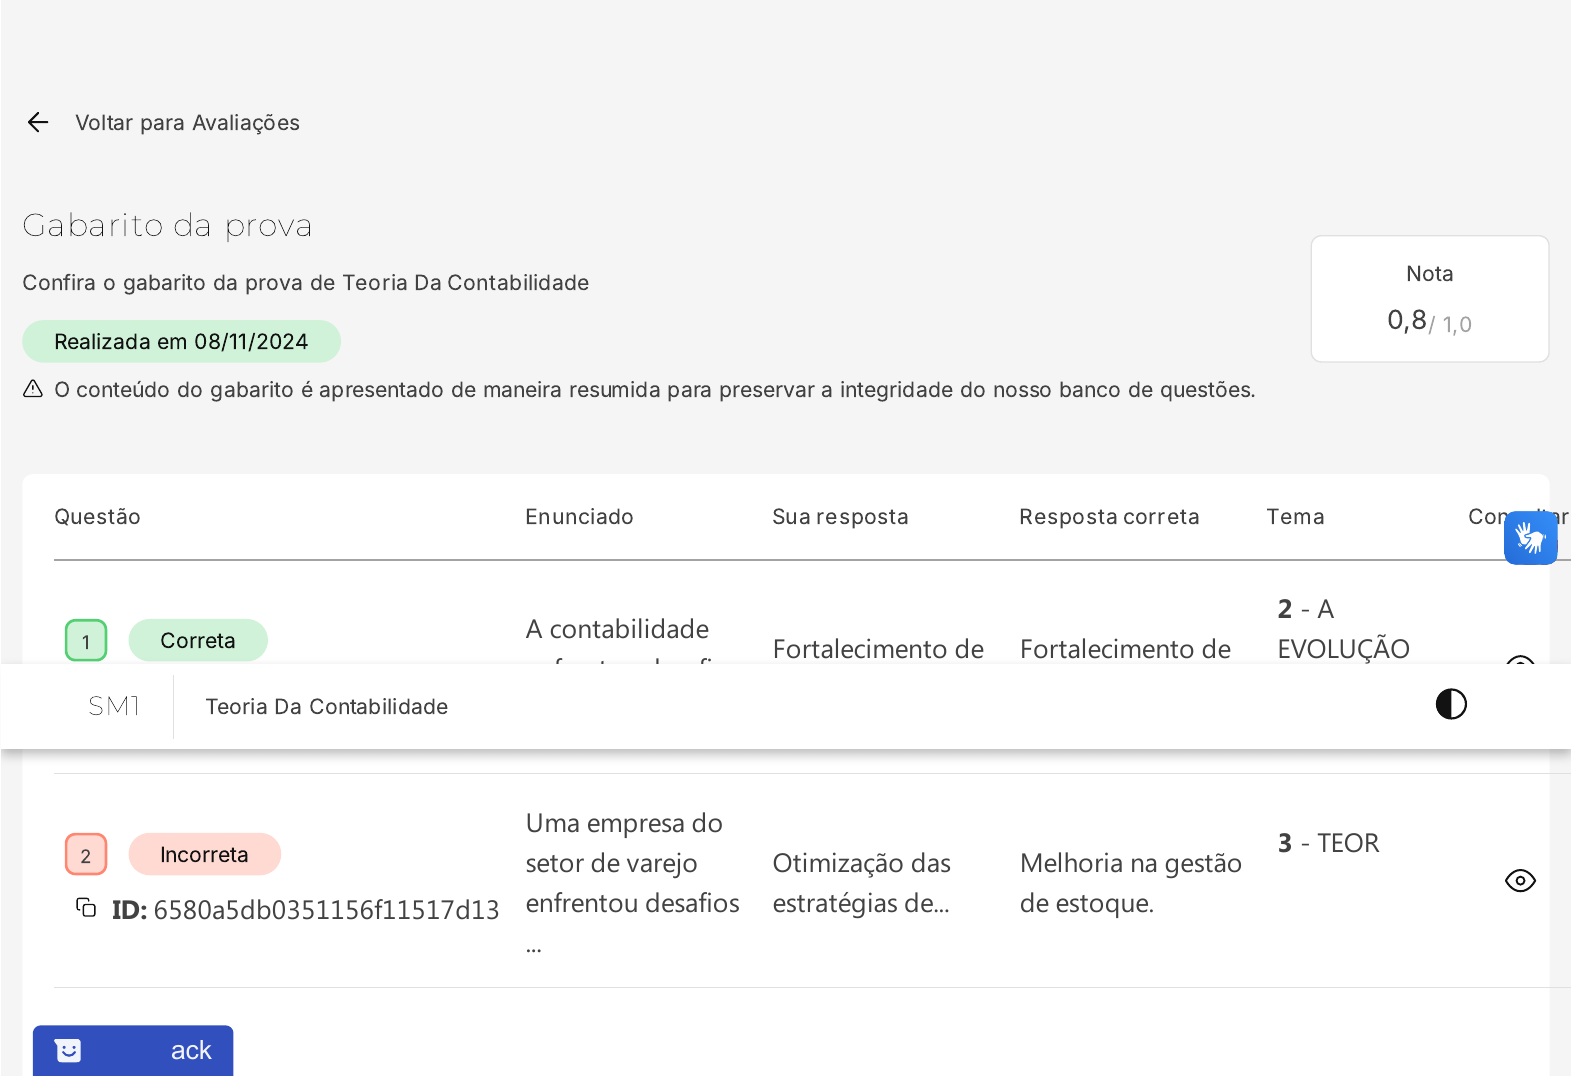Click the Sua resposta column header
Screen dimensions: 1571x1076
pos(840,517)
